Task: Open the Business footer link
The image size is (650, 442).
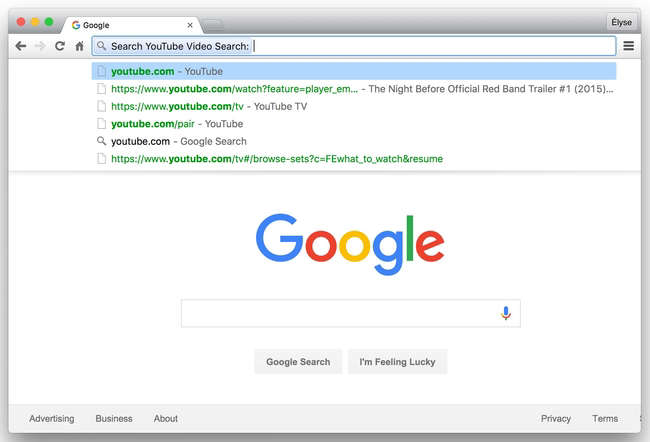Action: pos(114,418)
